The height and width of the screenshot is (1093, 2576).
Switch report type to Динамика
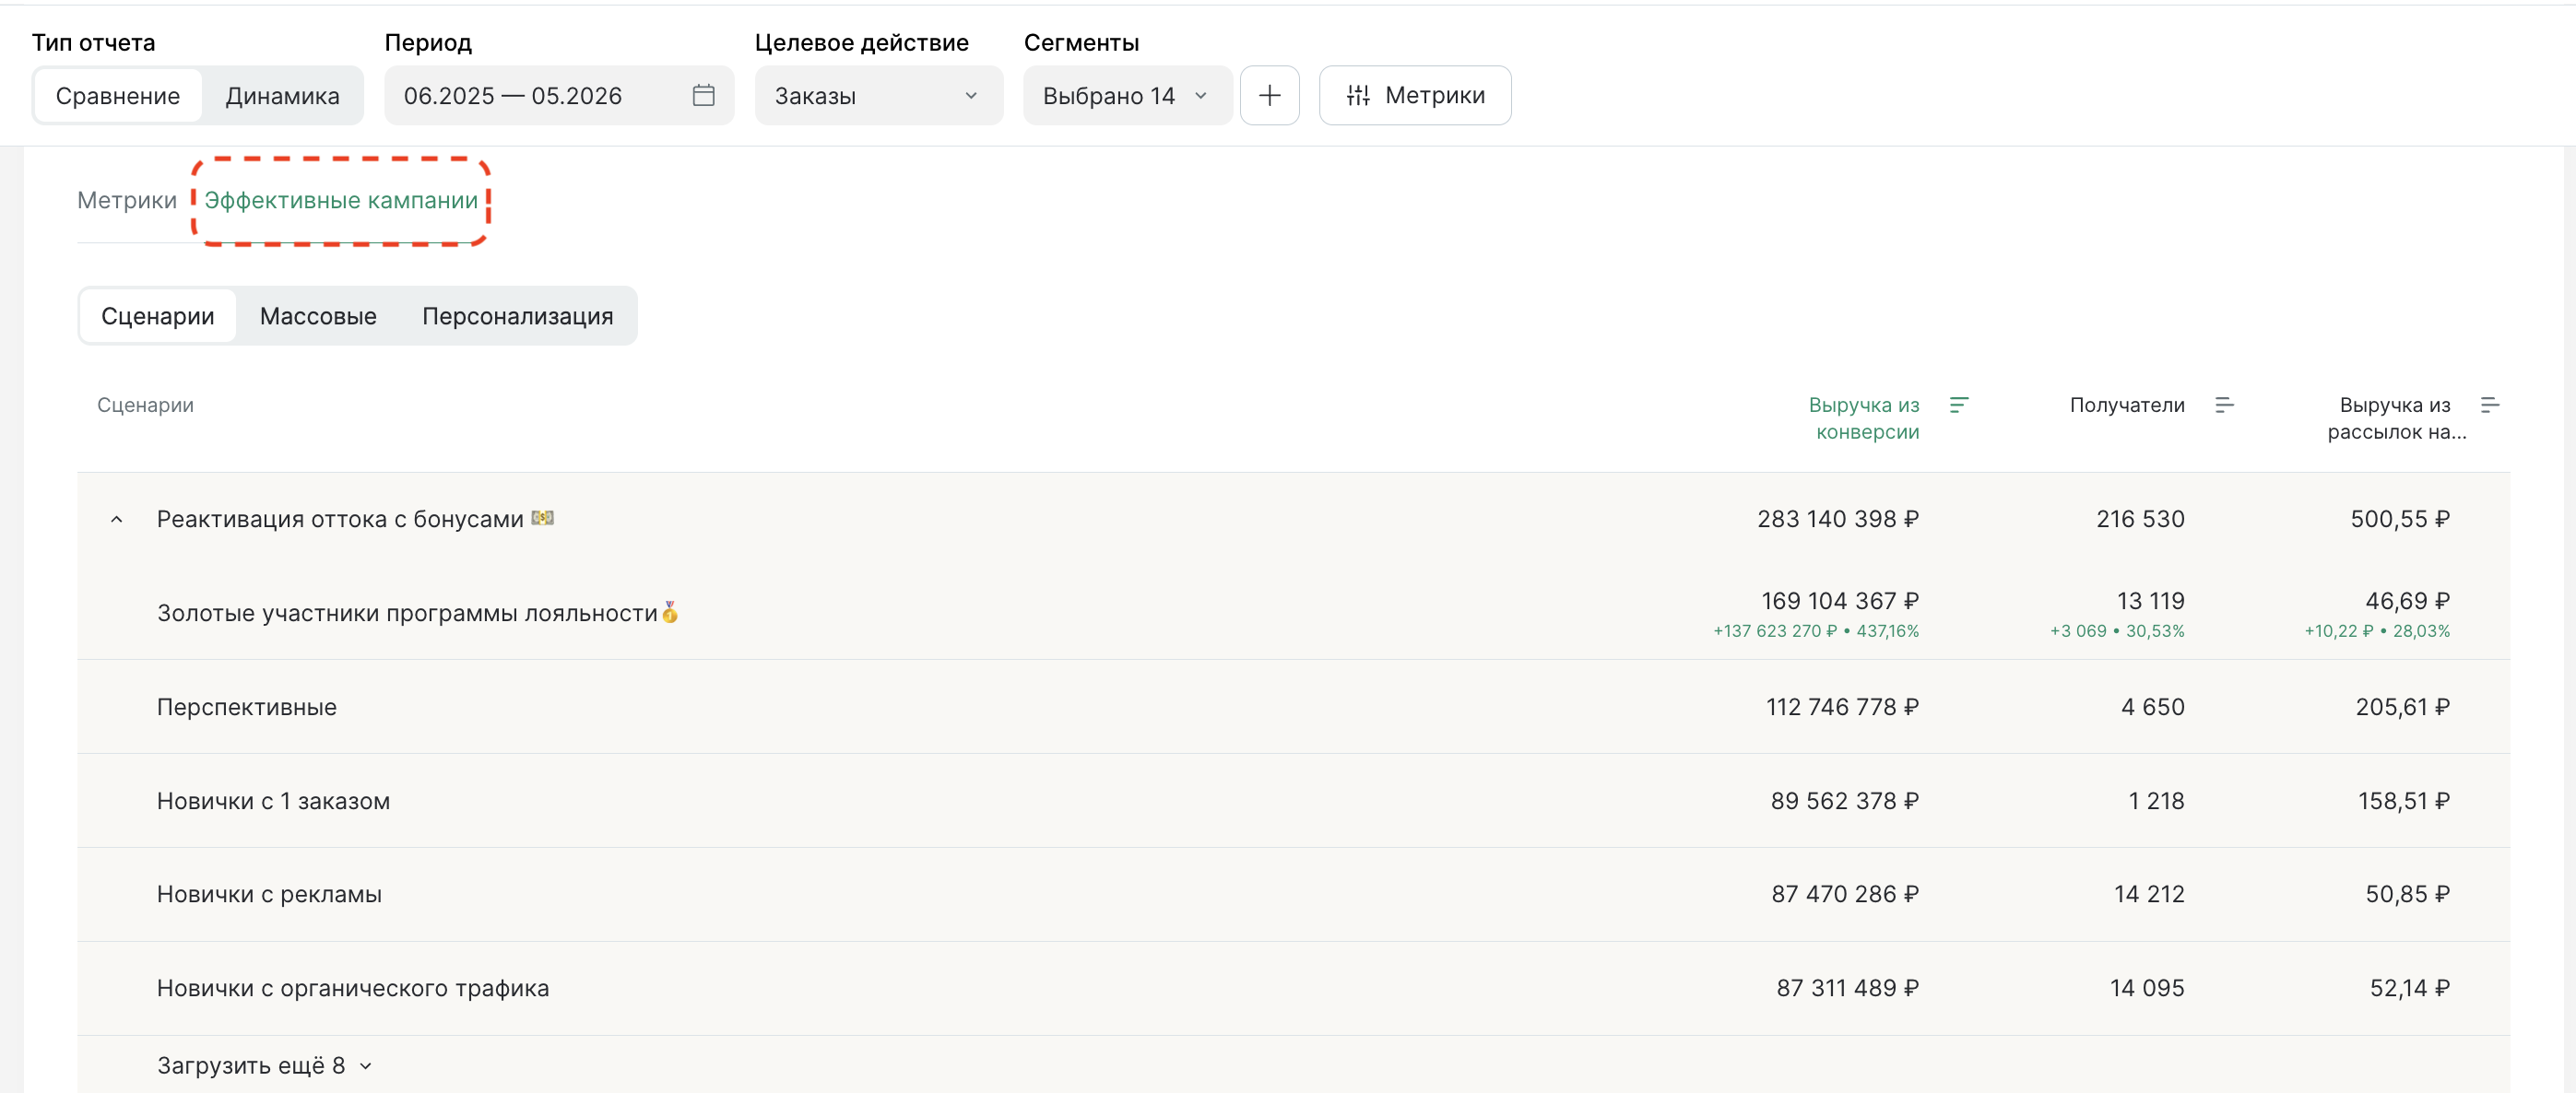pyautogui.click(x=282, y=96)
